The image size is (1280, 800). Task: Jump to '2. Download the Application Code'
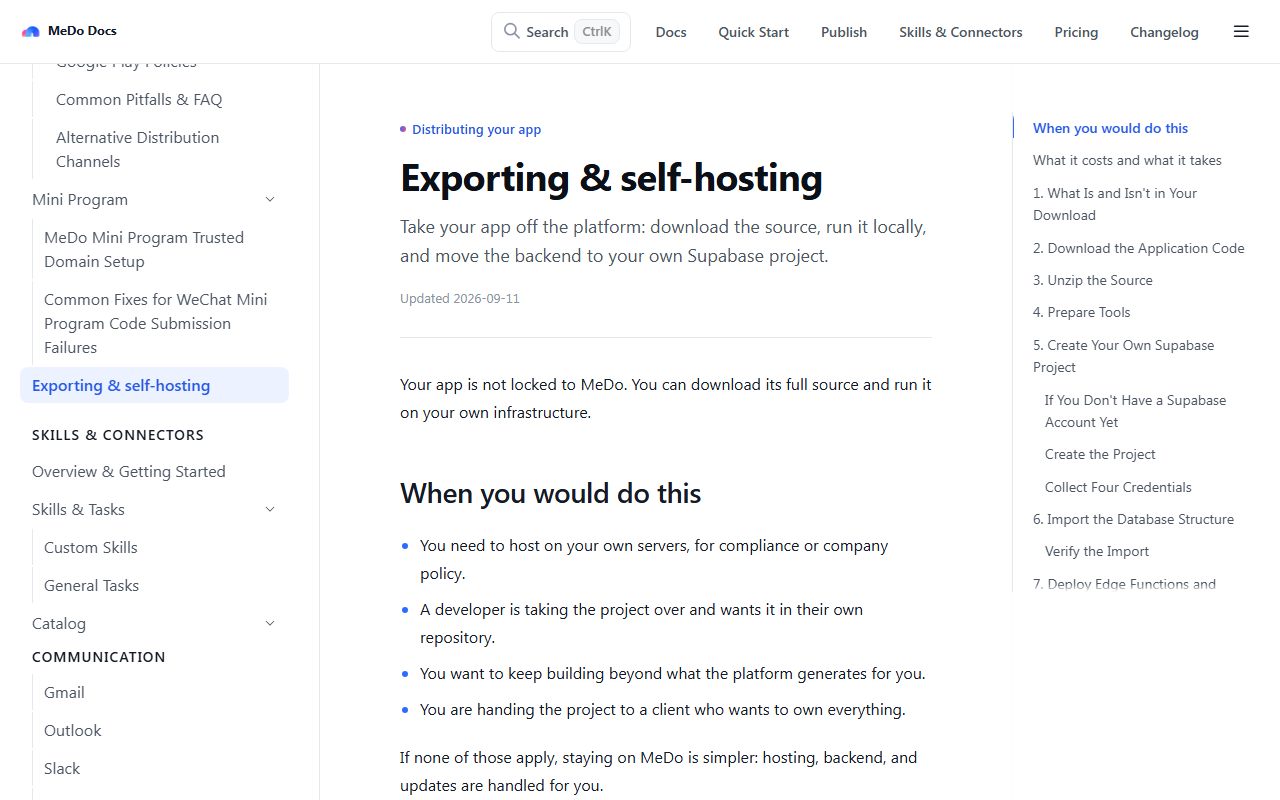(x=1139, y=248)
